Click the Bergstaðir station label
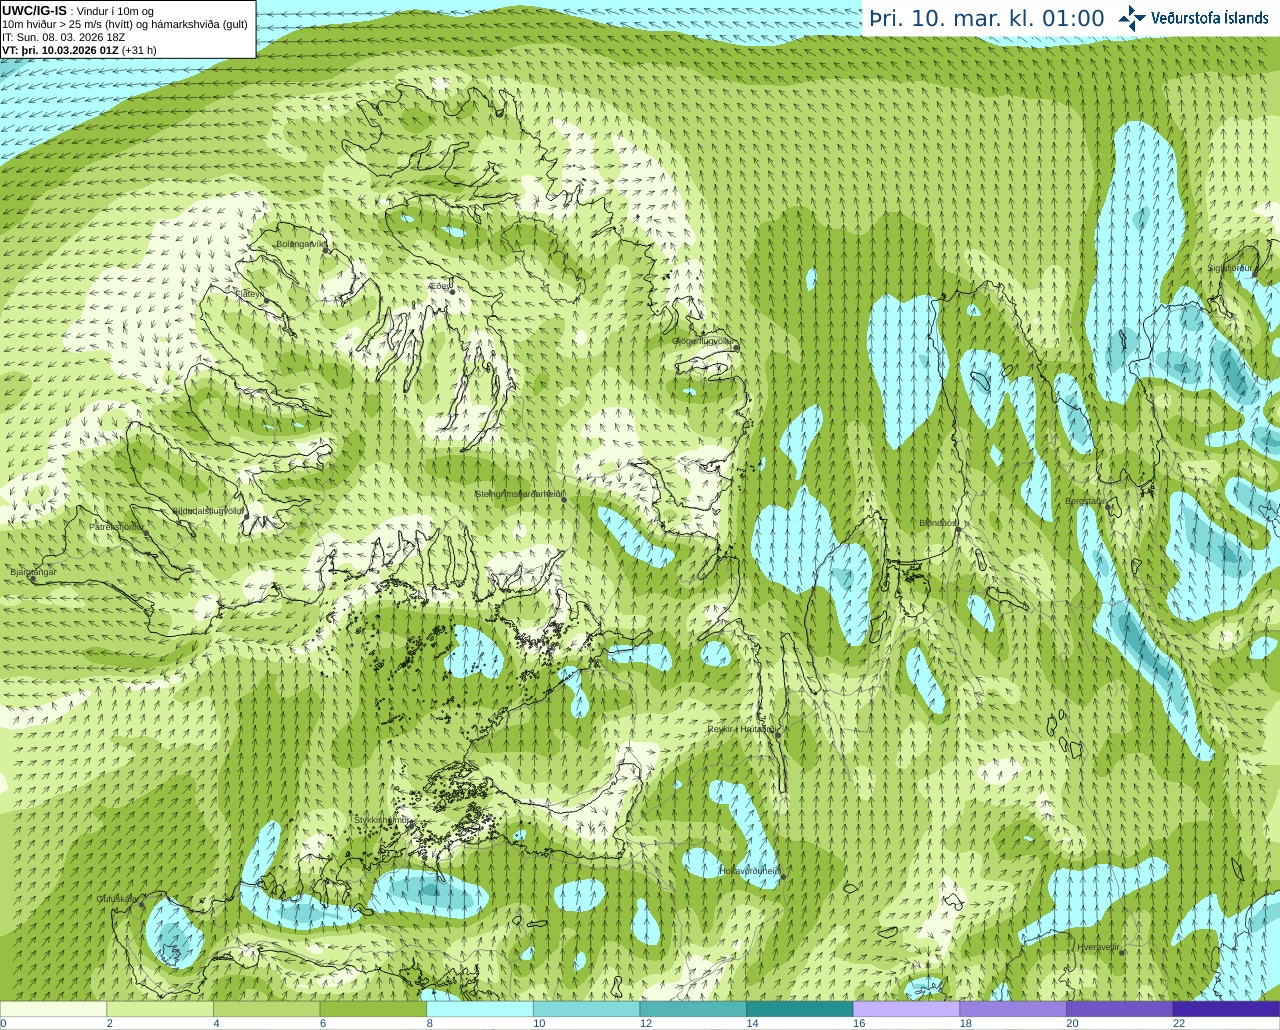Image resolution: width=1280 pixels, height=1030 pixels. [x=1086, y=501]
